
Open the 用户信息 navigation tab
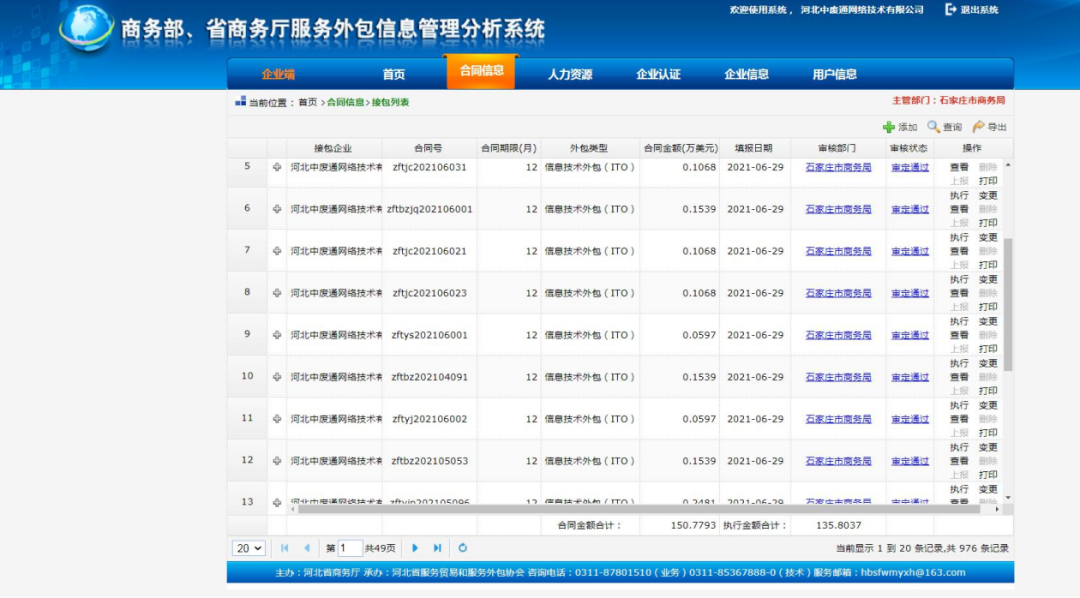(x=834, y=74)
